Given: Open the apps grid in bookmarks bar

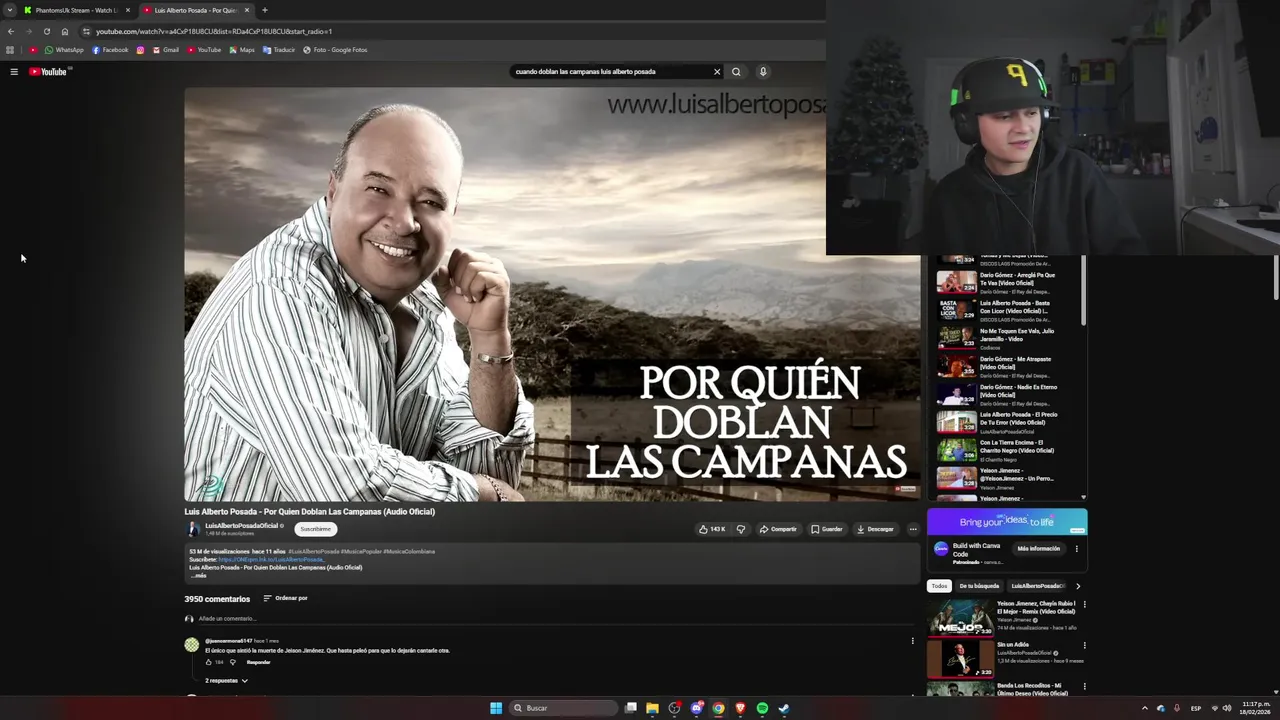Looking at the screenshot, I should (x=10, y=50).
